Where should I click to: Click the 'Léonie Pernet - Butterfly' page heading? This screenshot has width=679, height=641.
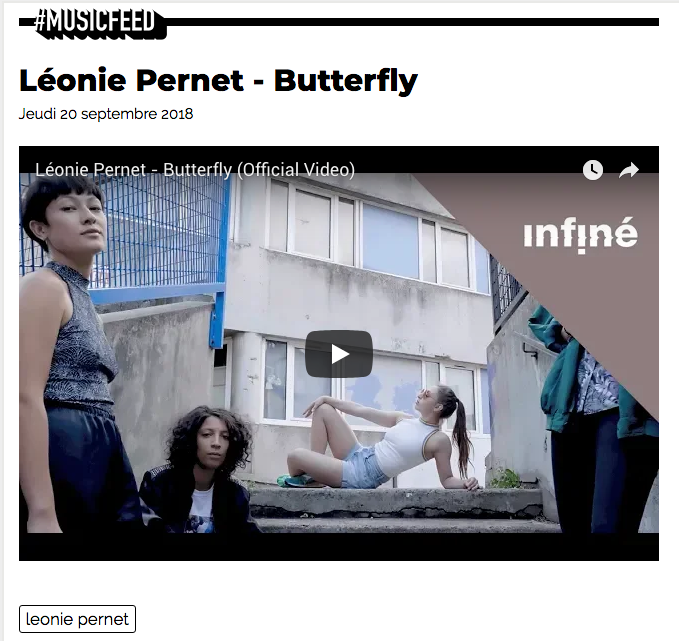[x=218, y=81]
